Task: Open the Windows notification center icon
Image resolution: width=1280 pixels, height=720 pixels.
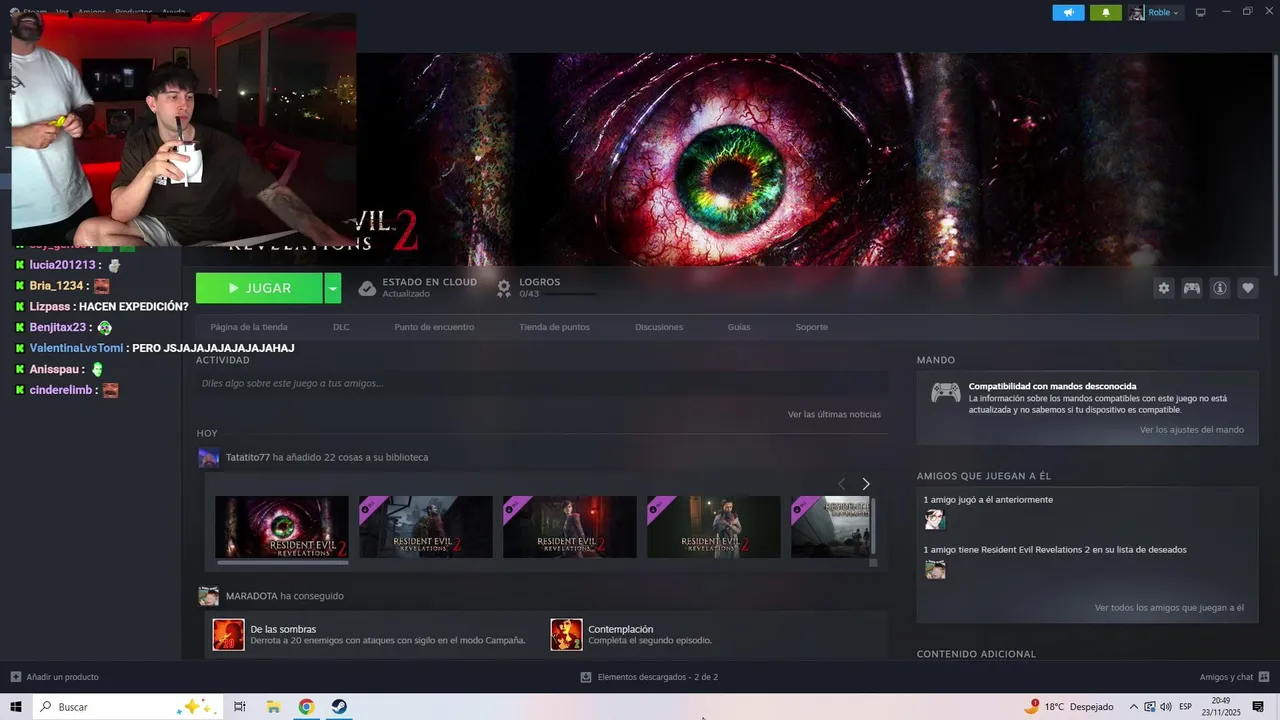Action: [x=1258, y=707]
